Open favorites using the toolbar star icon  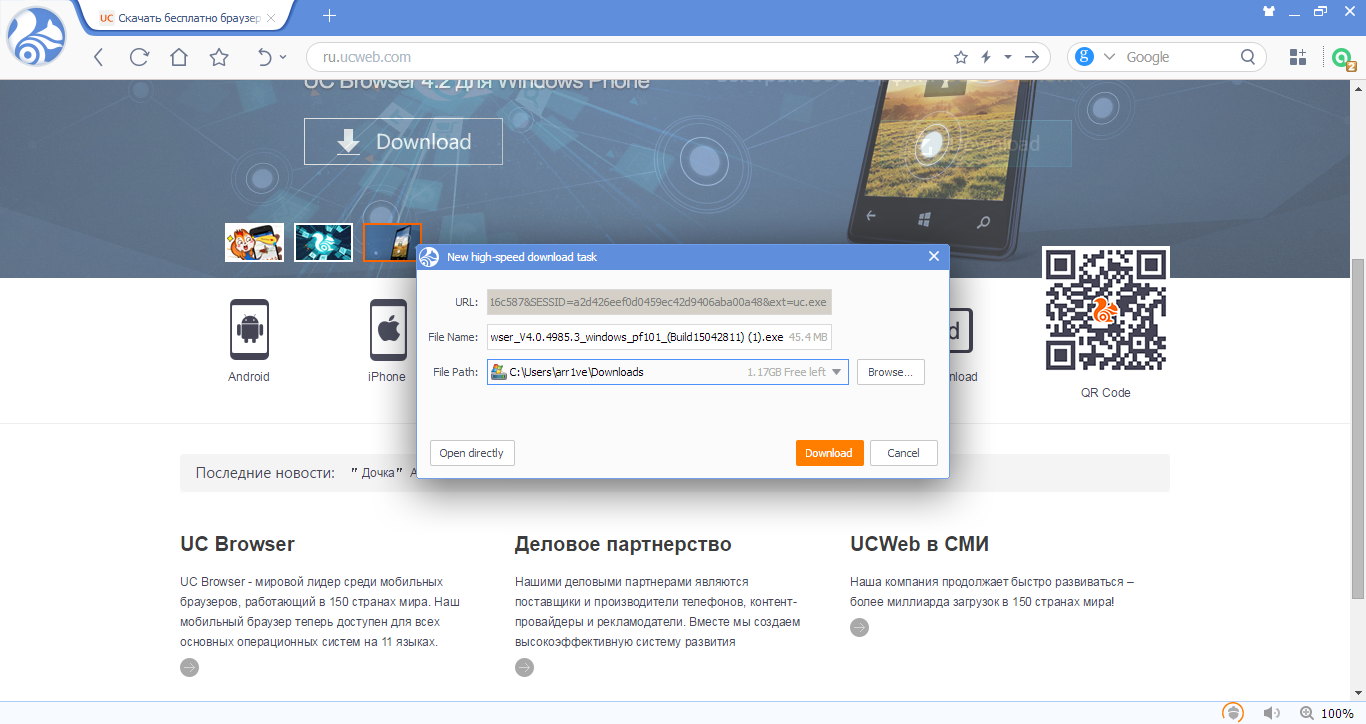(219, 57)
